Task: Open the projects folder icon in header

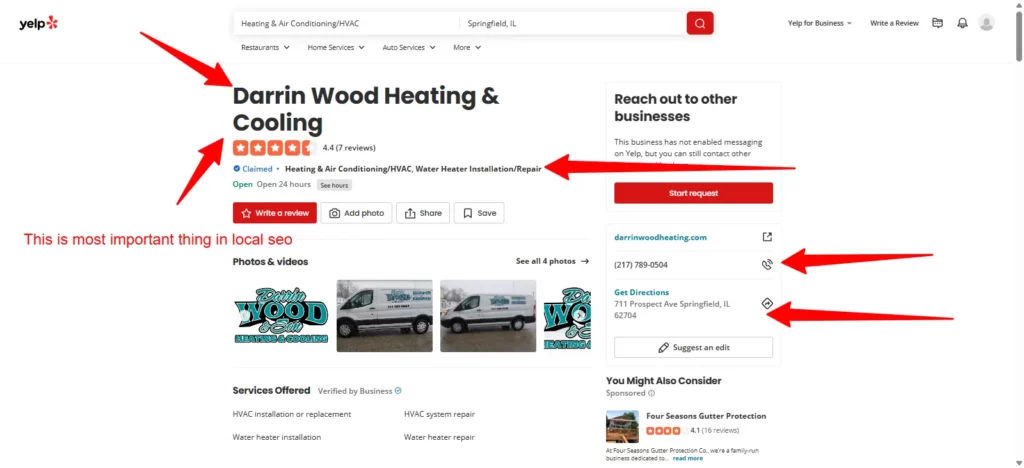Action: coord(937,23)
